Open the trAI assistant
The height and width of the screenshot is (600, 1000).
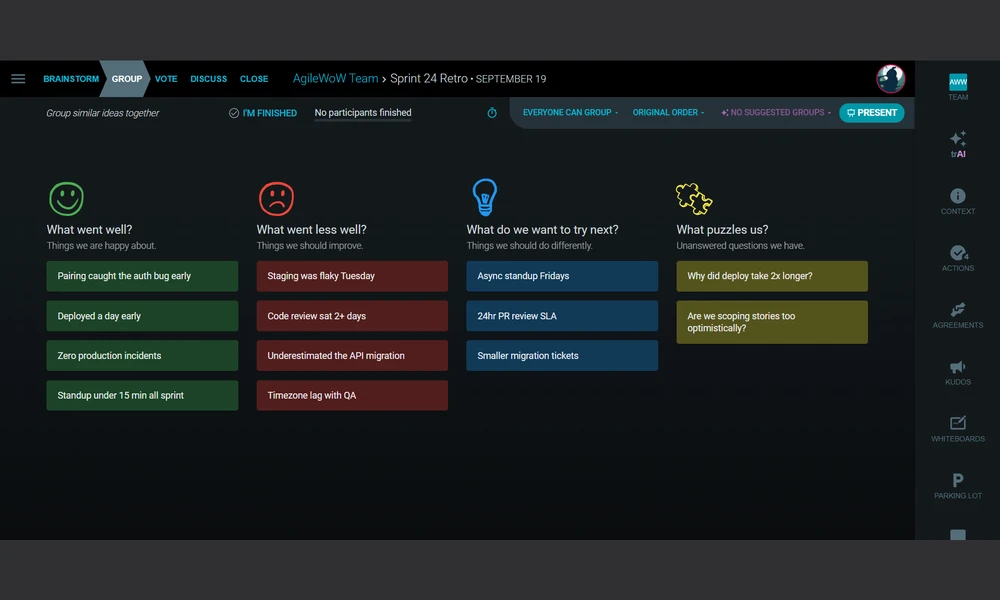click(x=957, y=144)
